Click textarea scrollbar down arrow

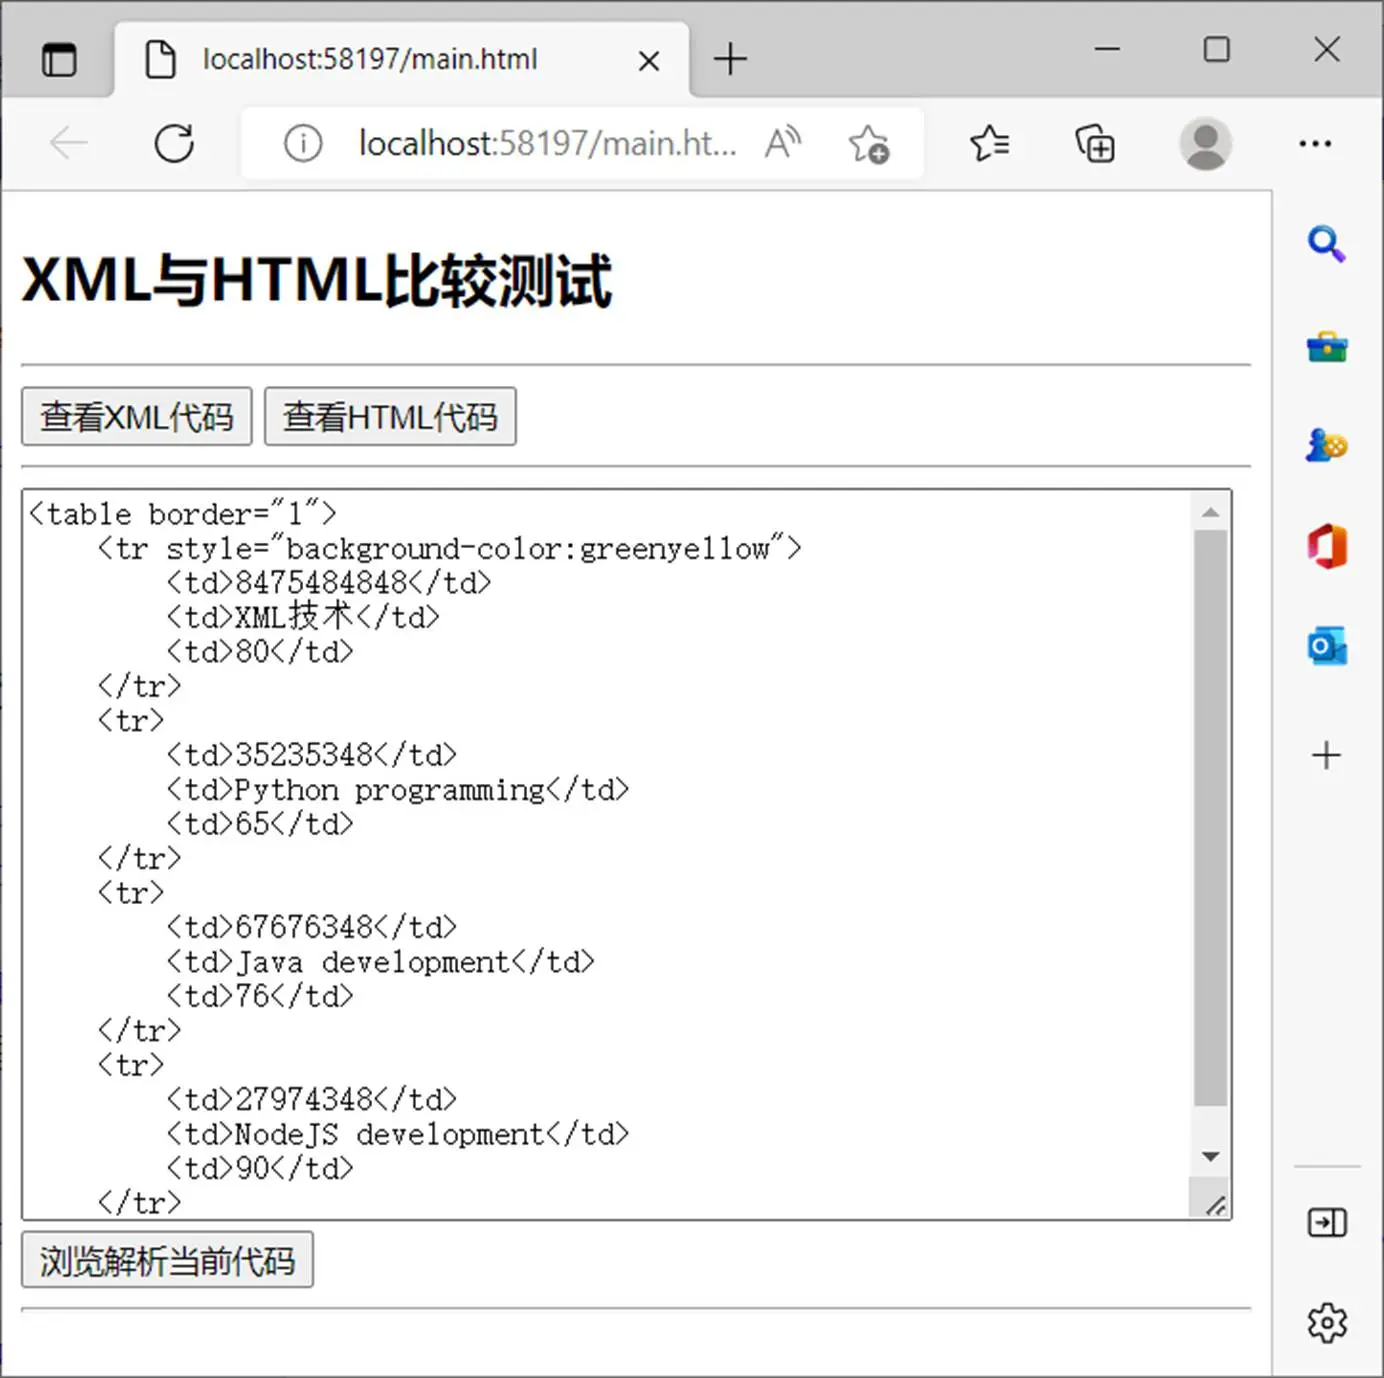click(x=1210, y=1156)
